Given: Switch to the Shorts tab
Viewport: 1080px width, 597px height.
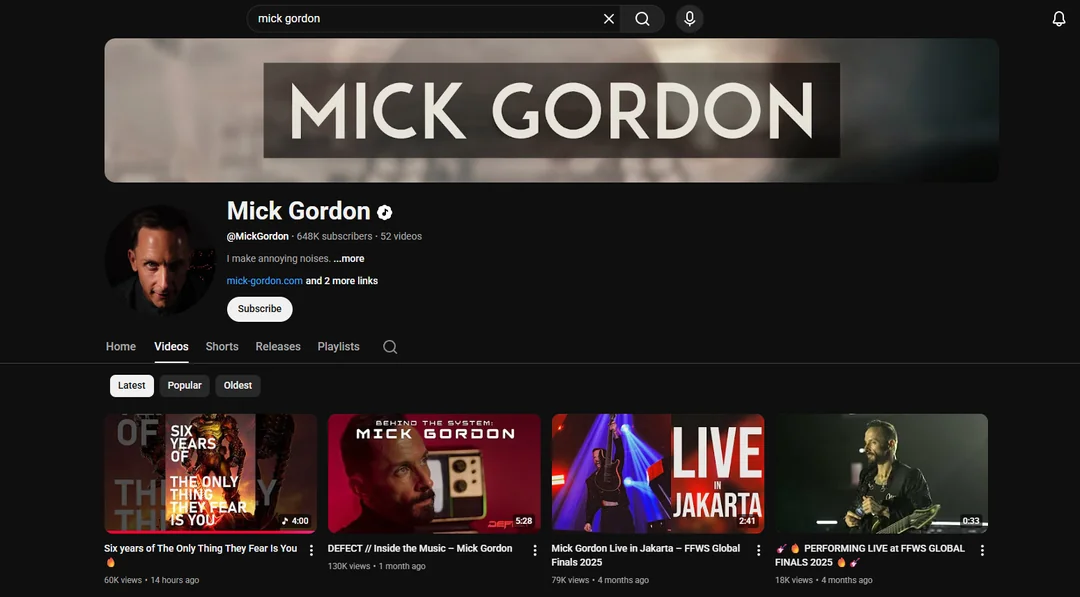Looking at the screenshot, I should 222,346.
